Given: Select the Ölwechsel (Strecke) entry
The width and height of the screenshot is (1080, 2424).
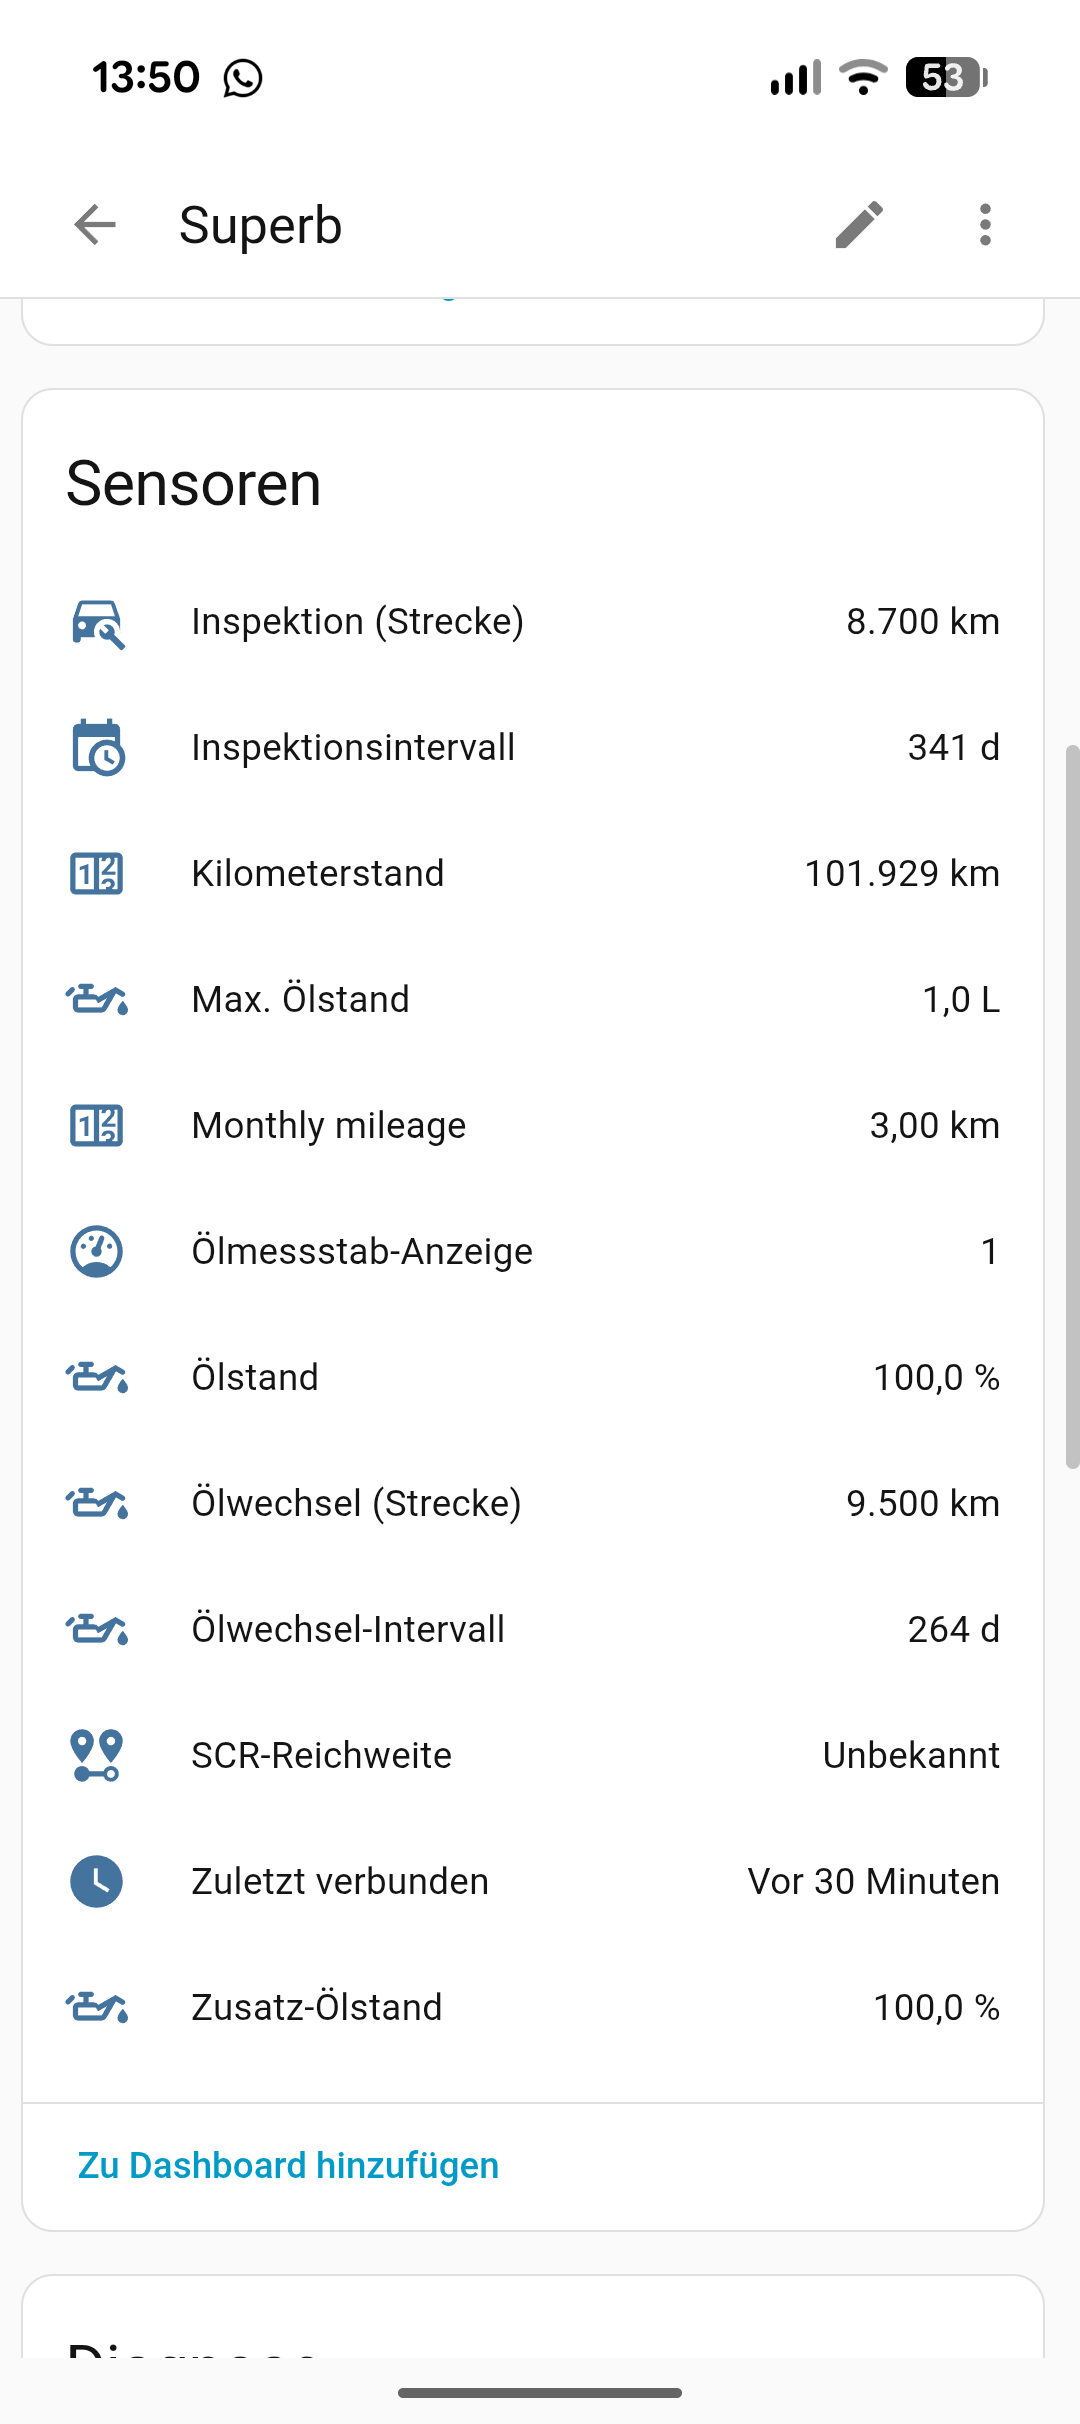Looking at the screenshot, I should point(533,1504).
